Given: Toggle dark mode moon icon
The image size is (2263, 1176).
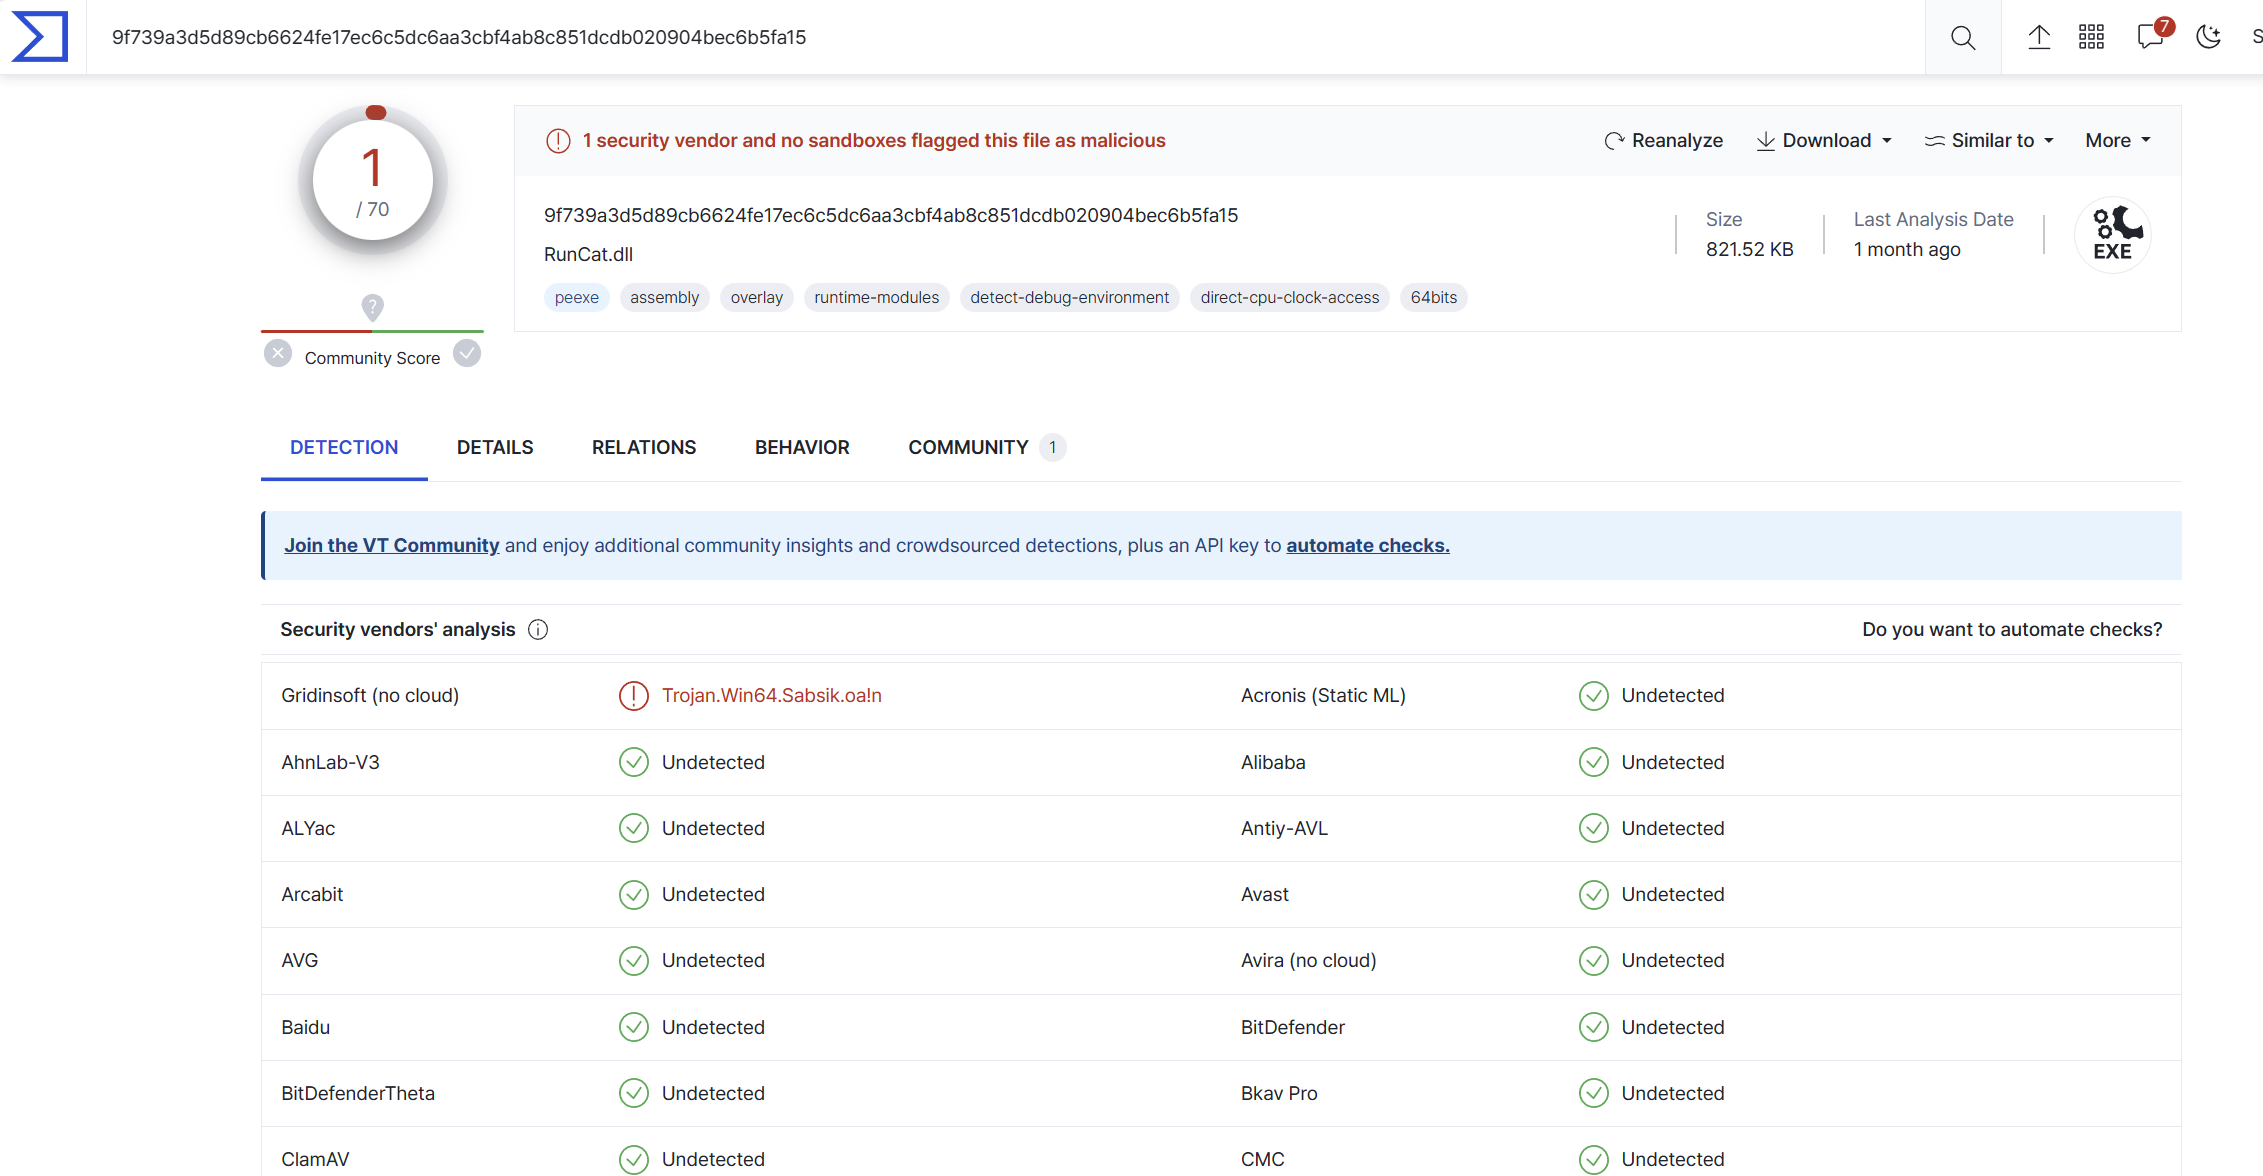Looking at the screenshot, I should 2208,37.
